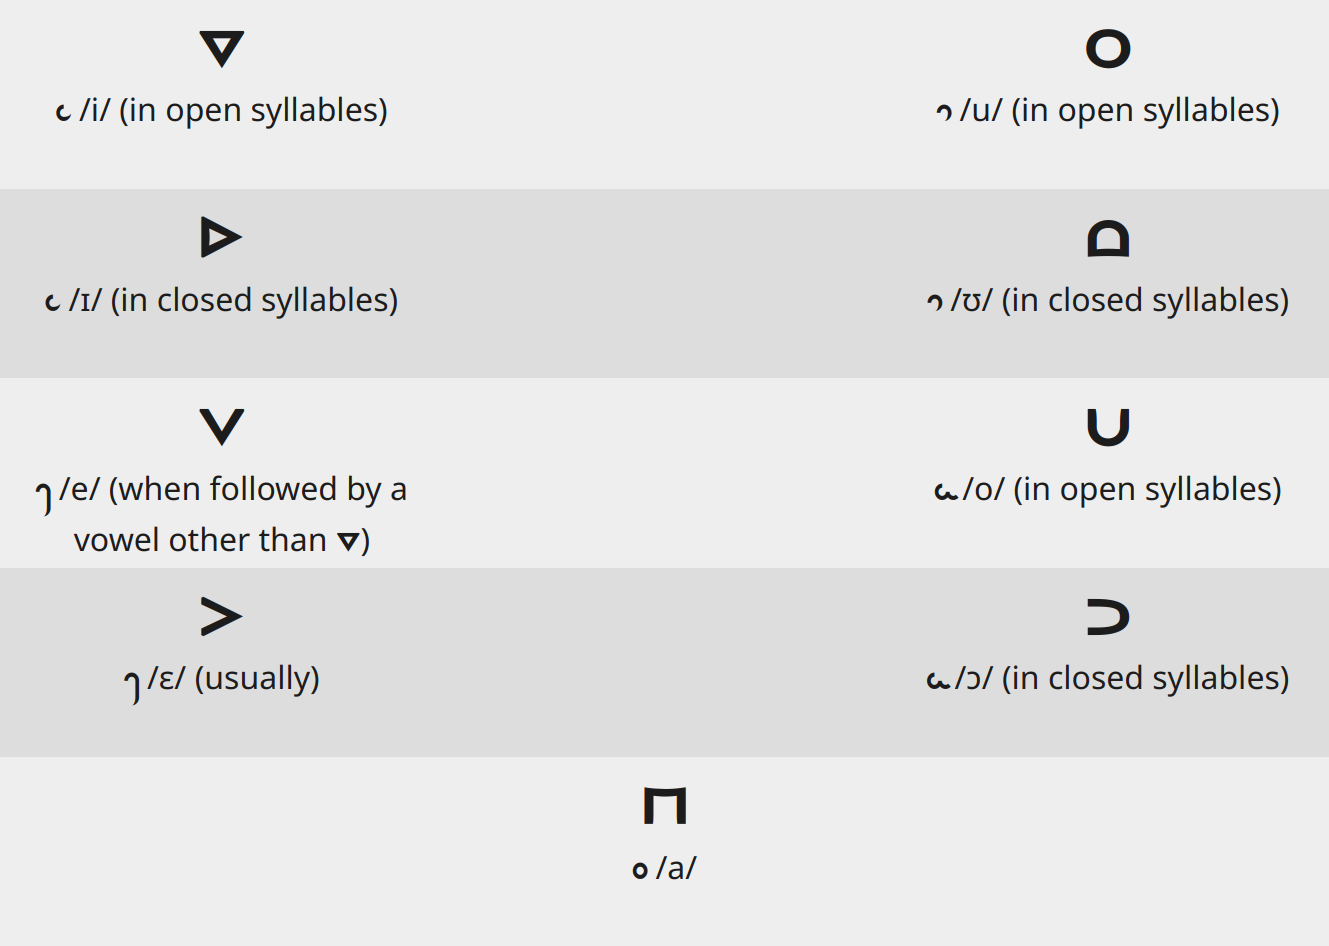Click the downward-pointing triangle glyph above /i/
Screen dimensions: 1329x946
pyautogui.click(x=221, y=48)
